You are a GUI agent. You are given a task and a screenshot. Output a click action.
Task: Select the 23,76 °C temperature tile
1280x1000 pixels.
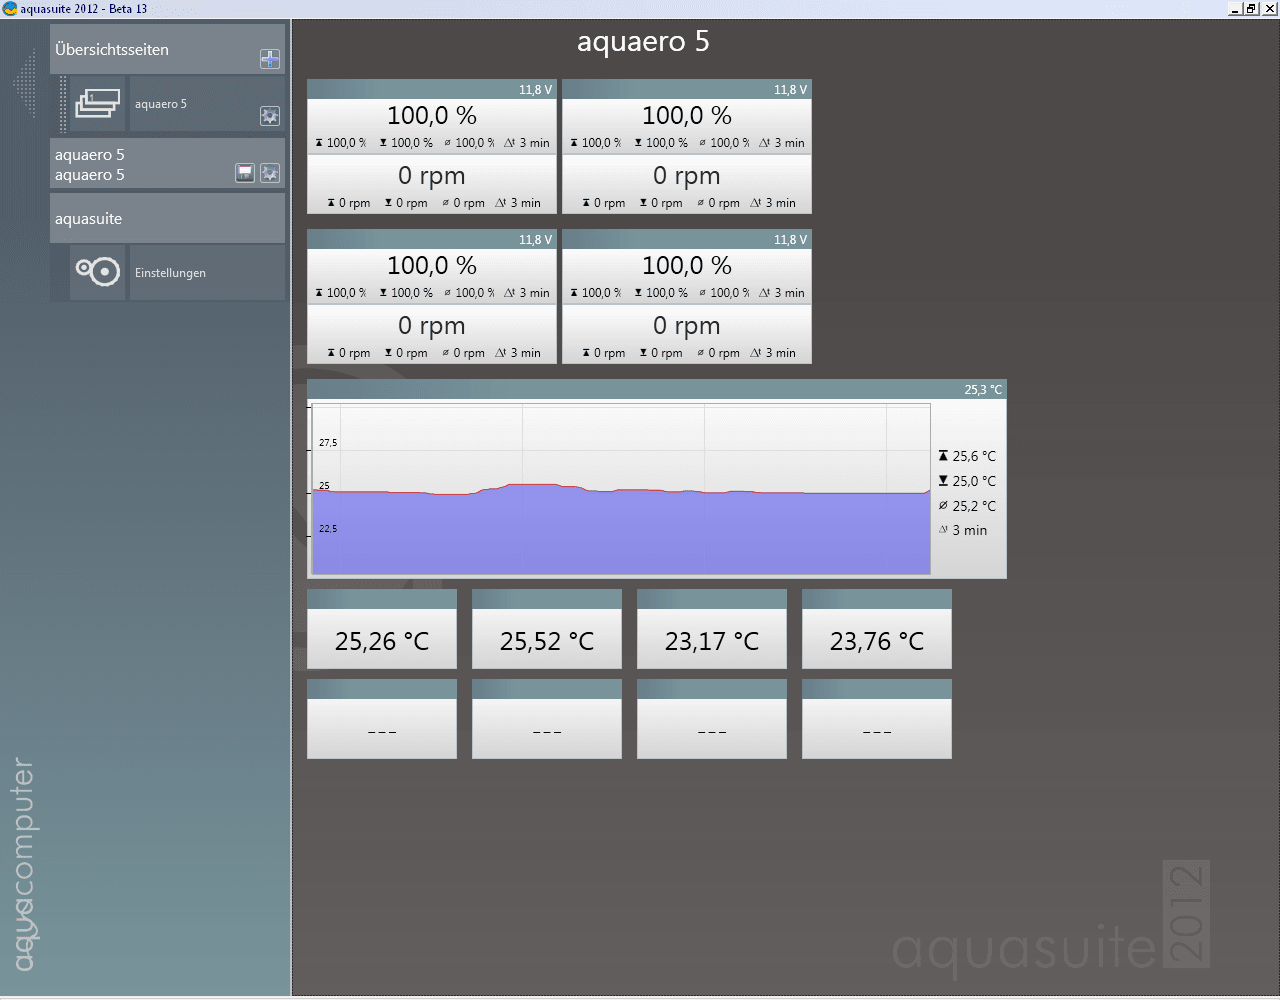(877, 629)
